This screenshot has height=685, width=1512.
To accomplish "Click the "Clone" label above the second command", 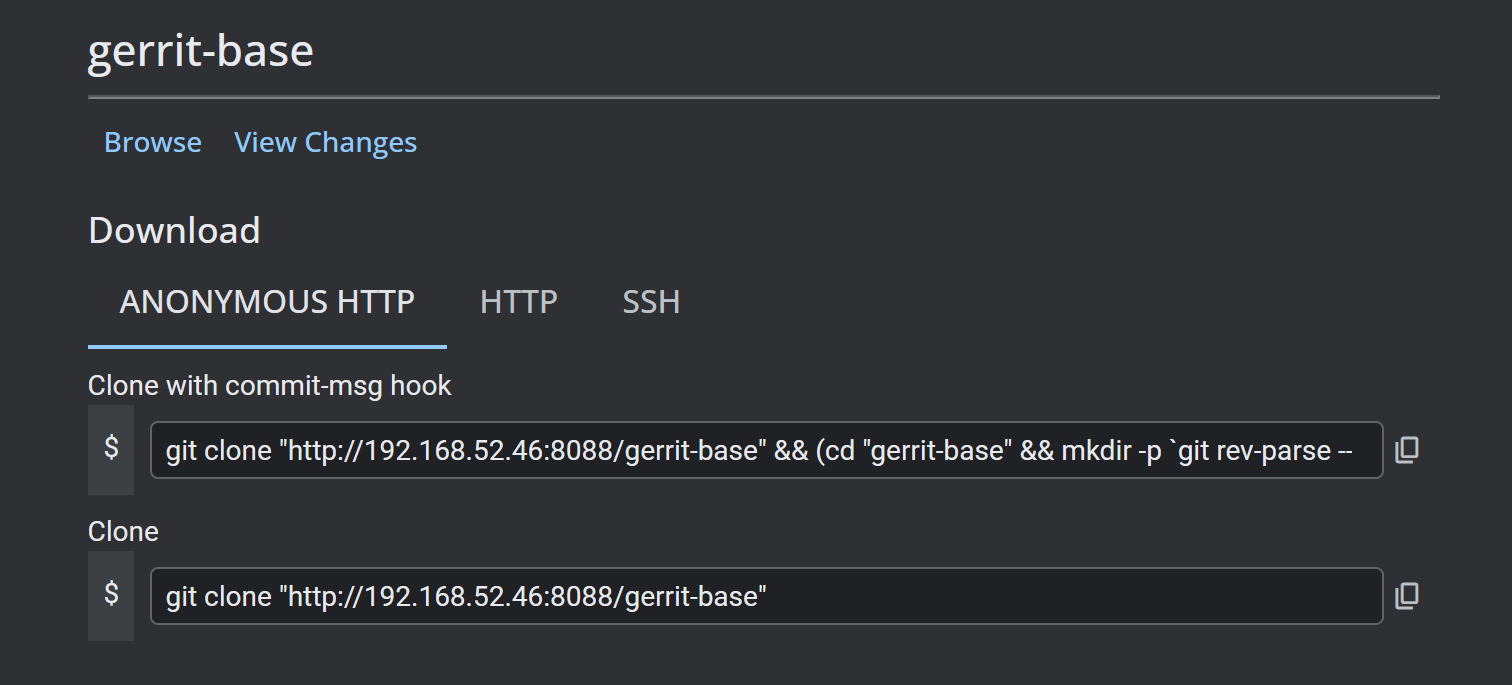I will pos(123,531).
